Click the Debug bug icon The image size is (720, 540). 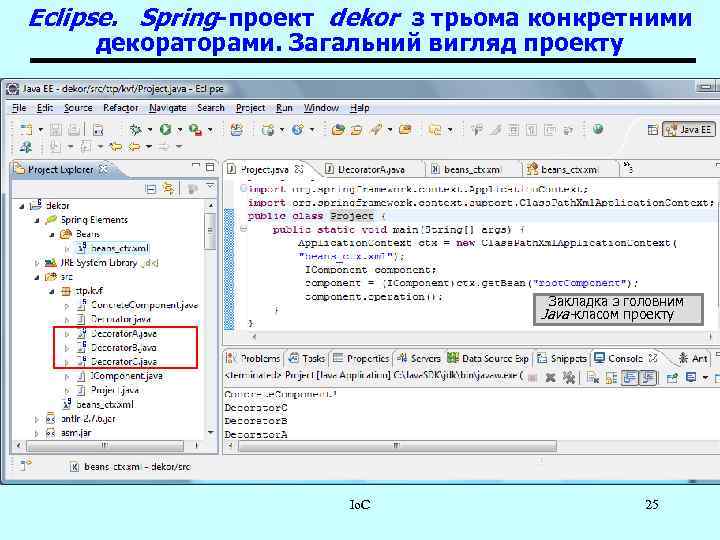coord(135,130)
